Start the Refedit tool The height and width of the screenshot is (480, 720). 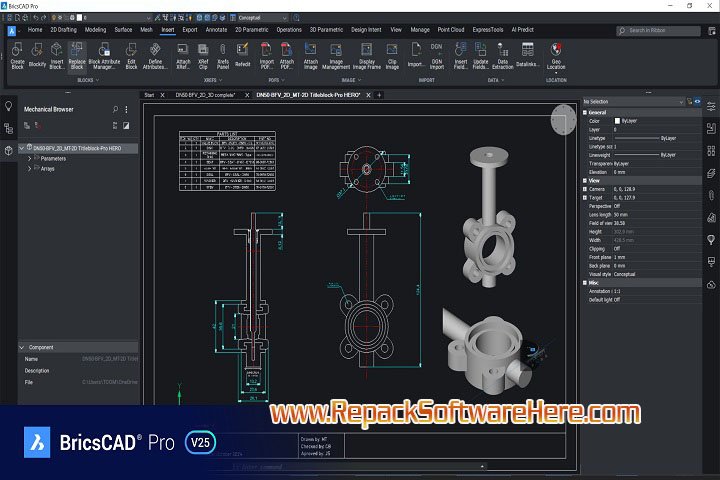point(242,56)
